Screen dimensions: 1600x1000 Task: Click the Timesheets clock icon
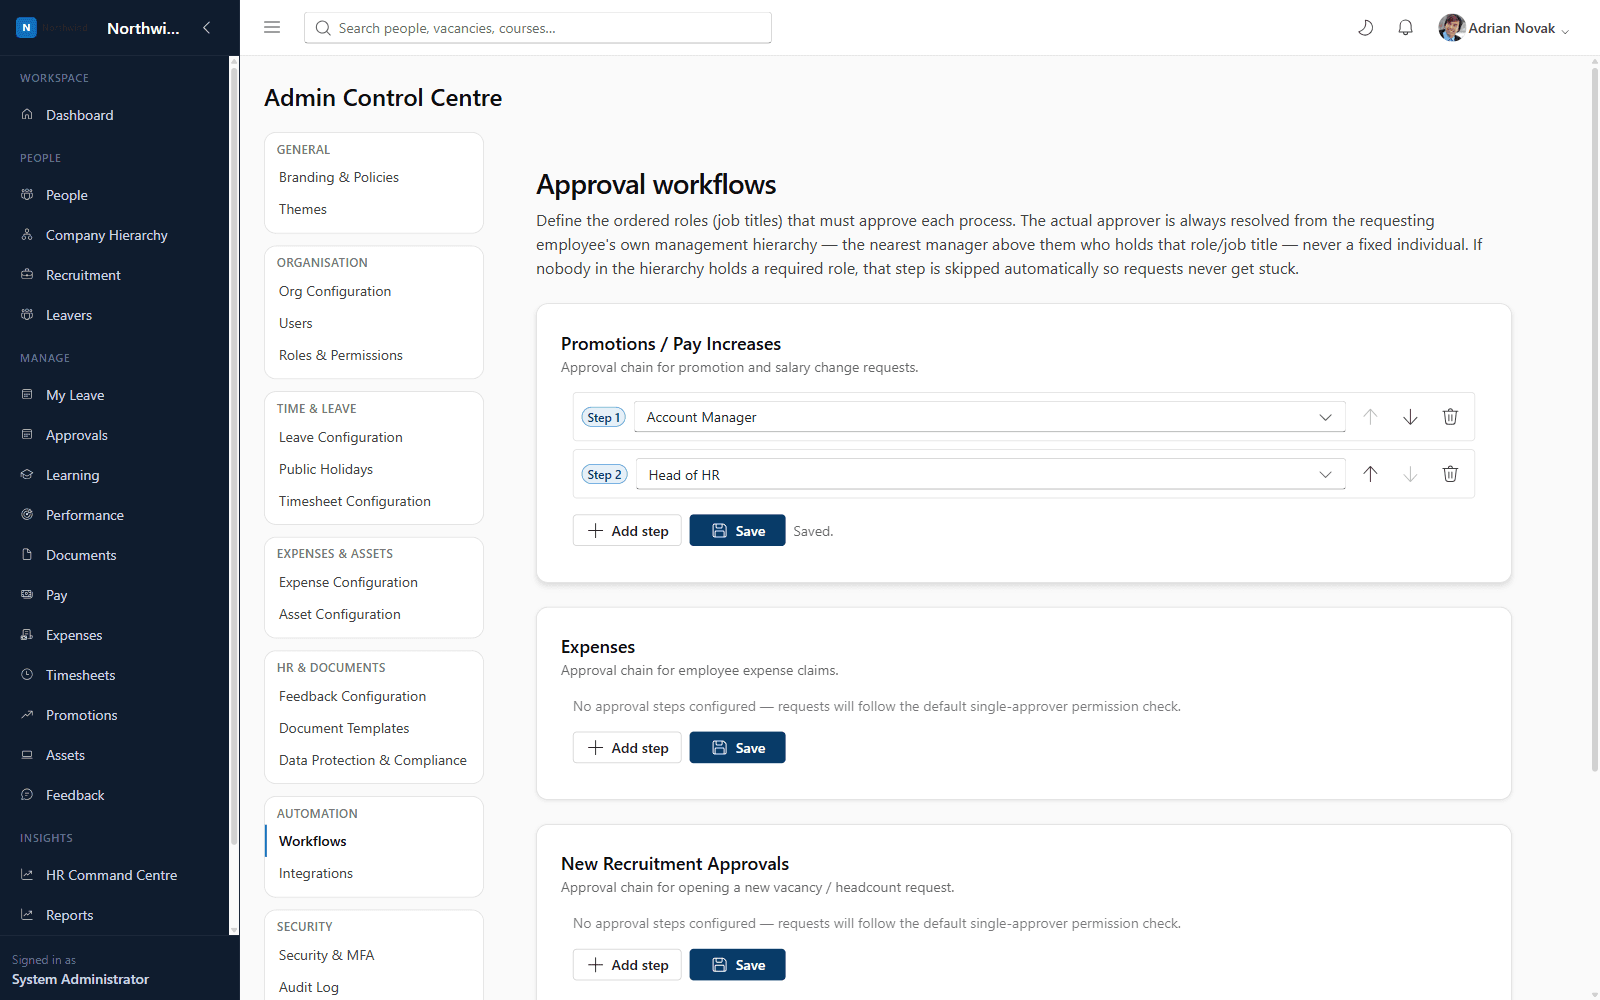click(27, 674)
